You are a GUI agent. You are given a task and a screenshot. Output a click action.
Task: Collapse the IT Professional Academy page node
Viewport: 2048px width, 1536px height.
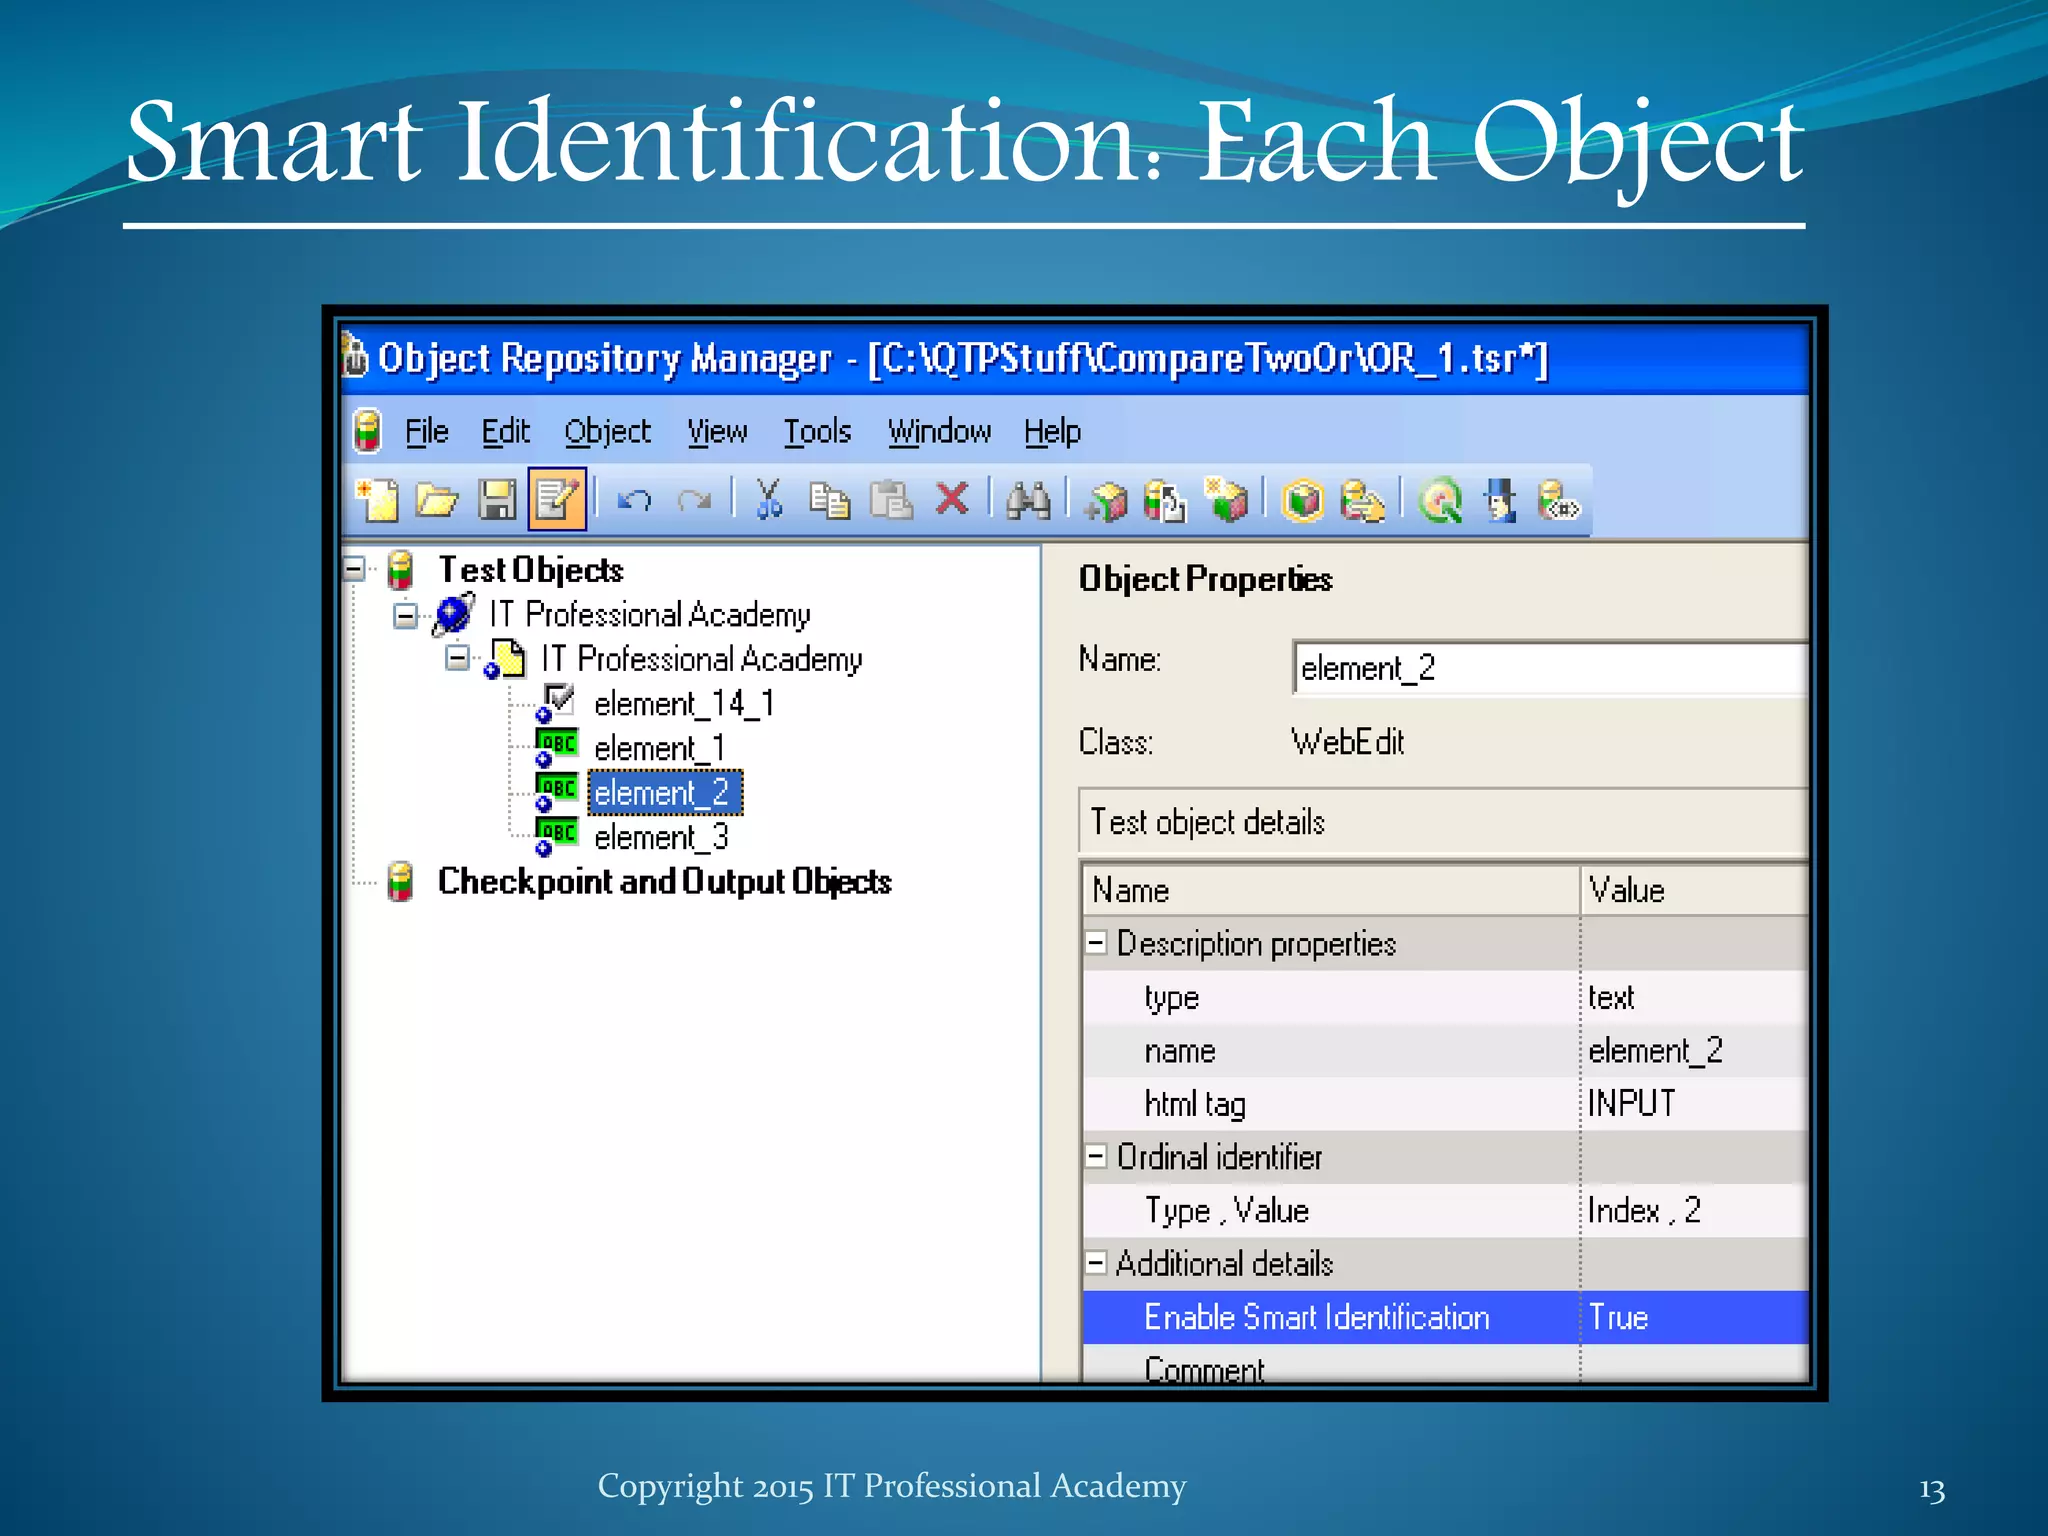(457, 659)
